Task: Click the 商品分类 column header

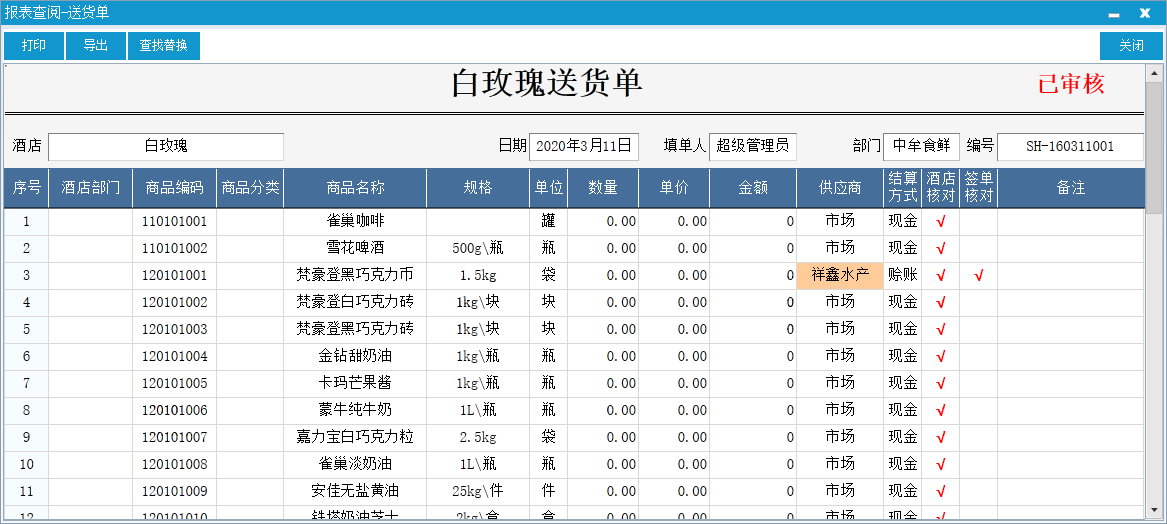Action: point(250,188)
